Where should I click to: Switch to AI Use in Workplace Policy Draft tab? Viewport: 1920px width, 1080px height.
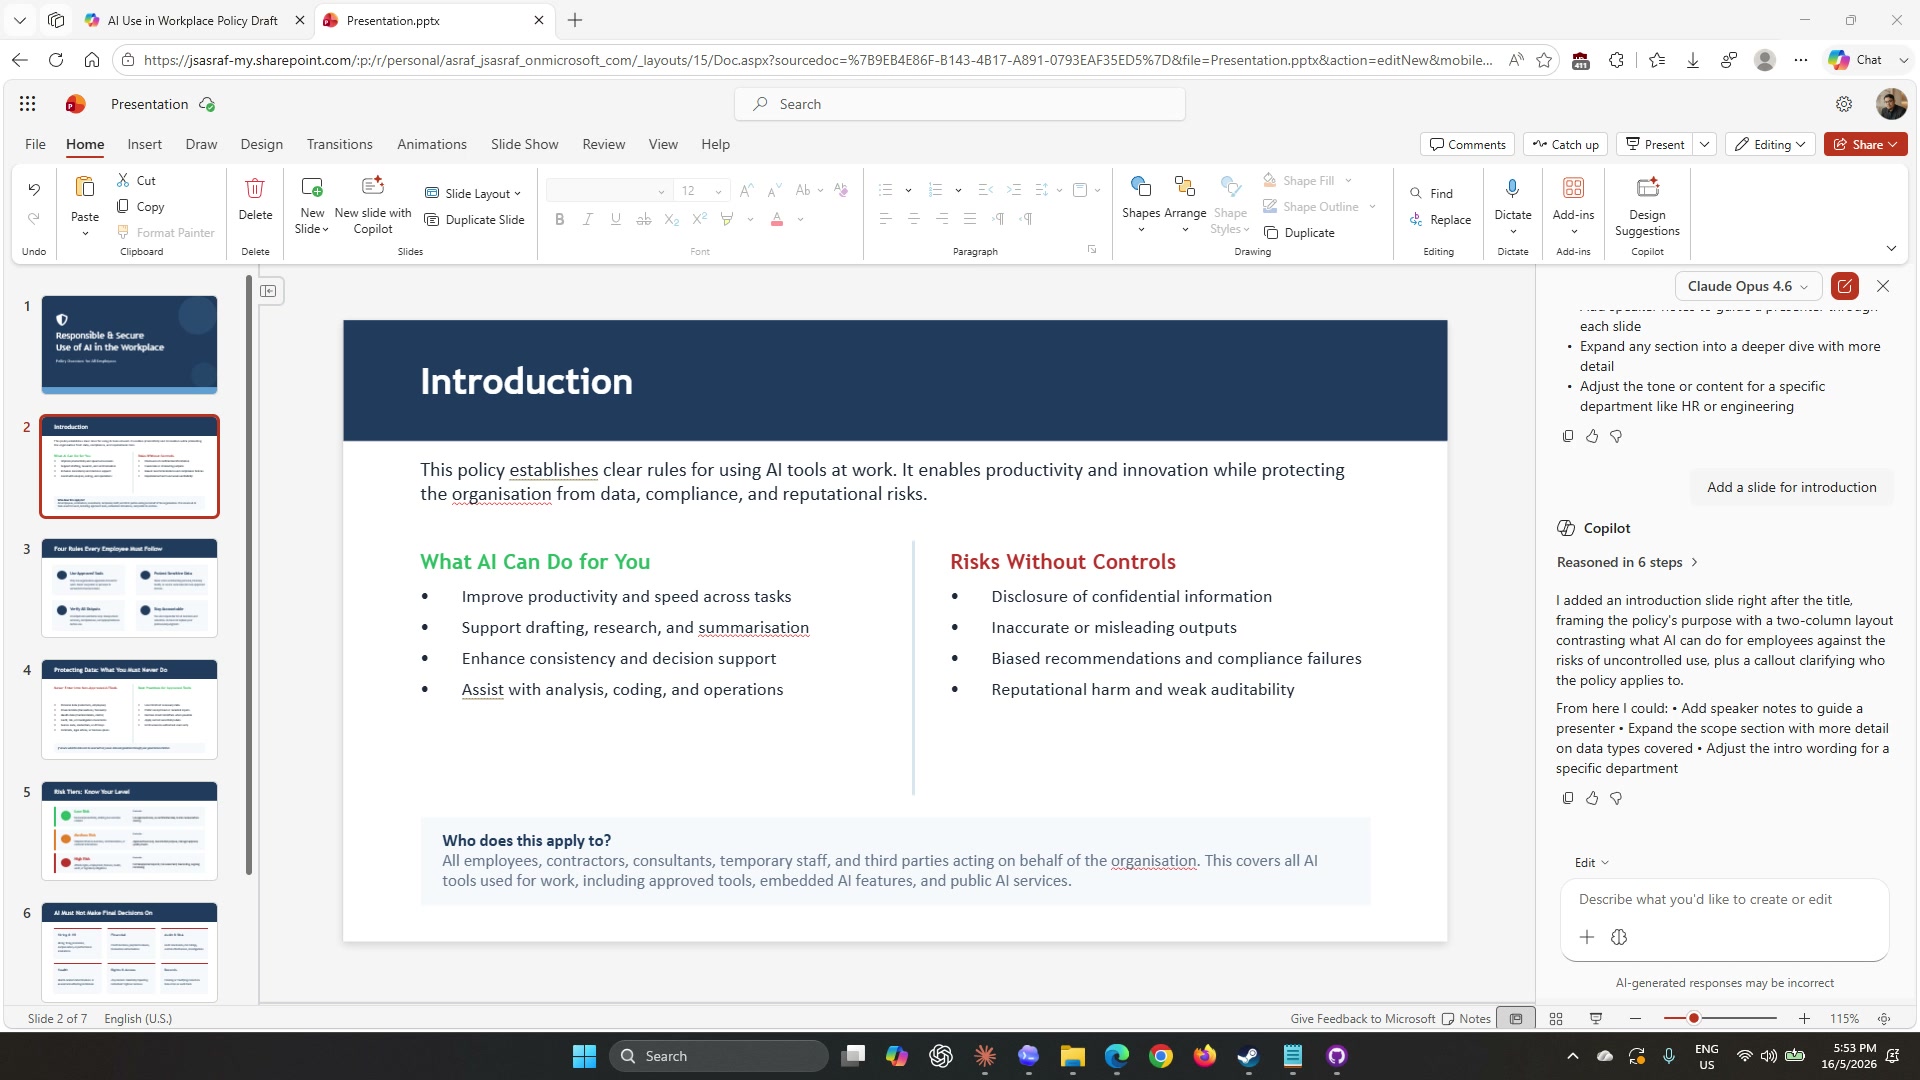[195, 20]
